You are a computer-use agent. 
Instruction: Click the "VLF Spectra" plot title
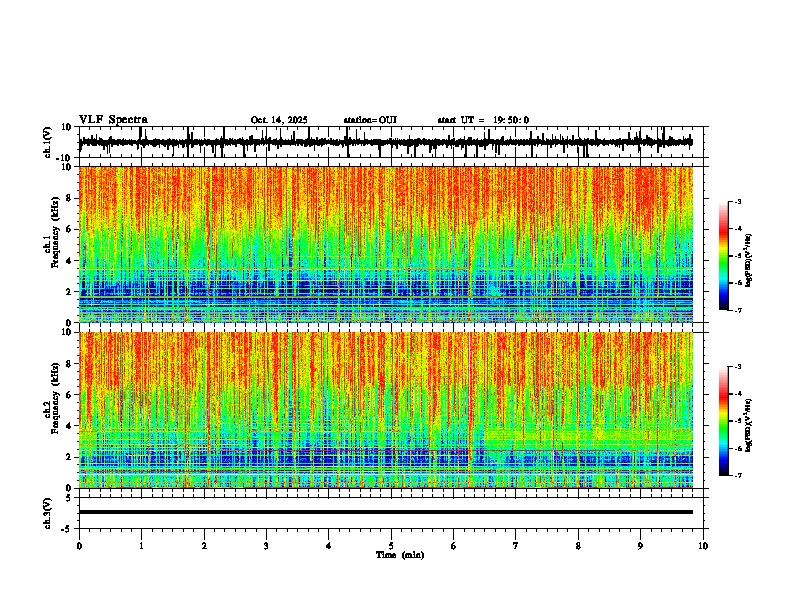tap(113, 120)
